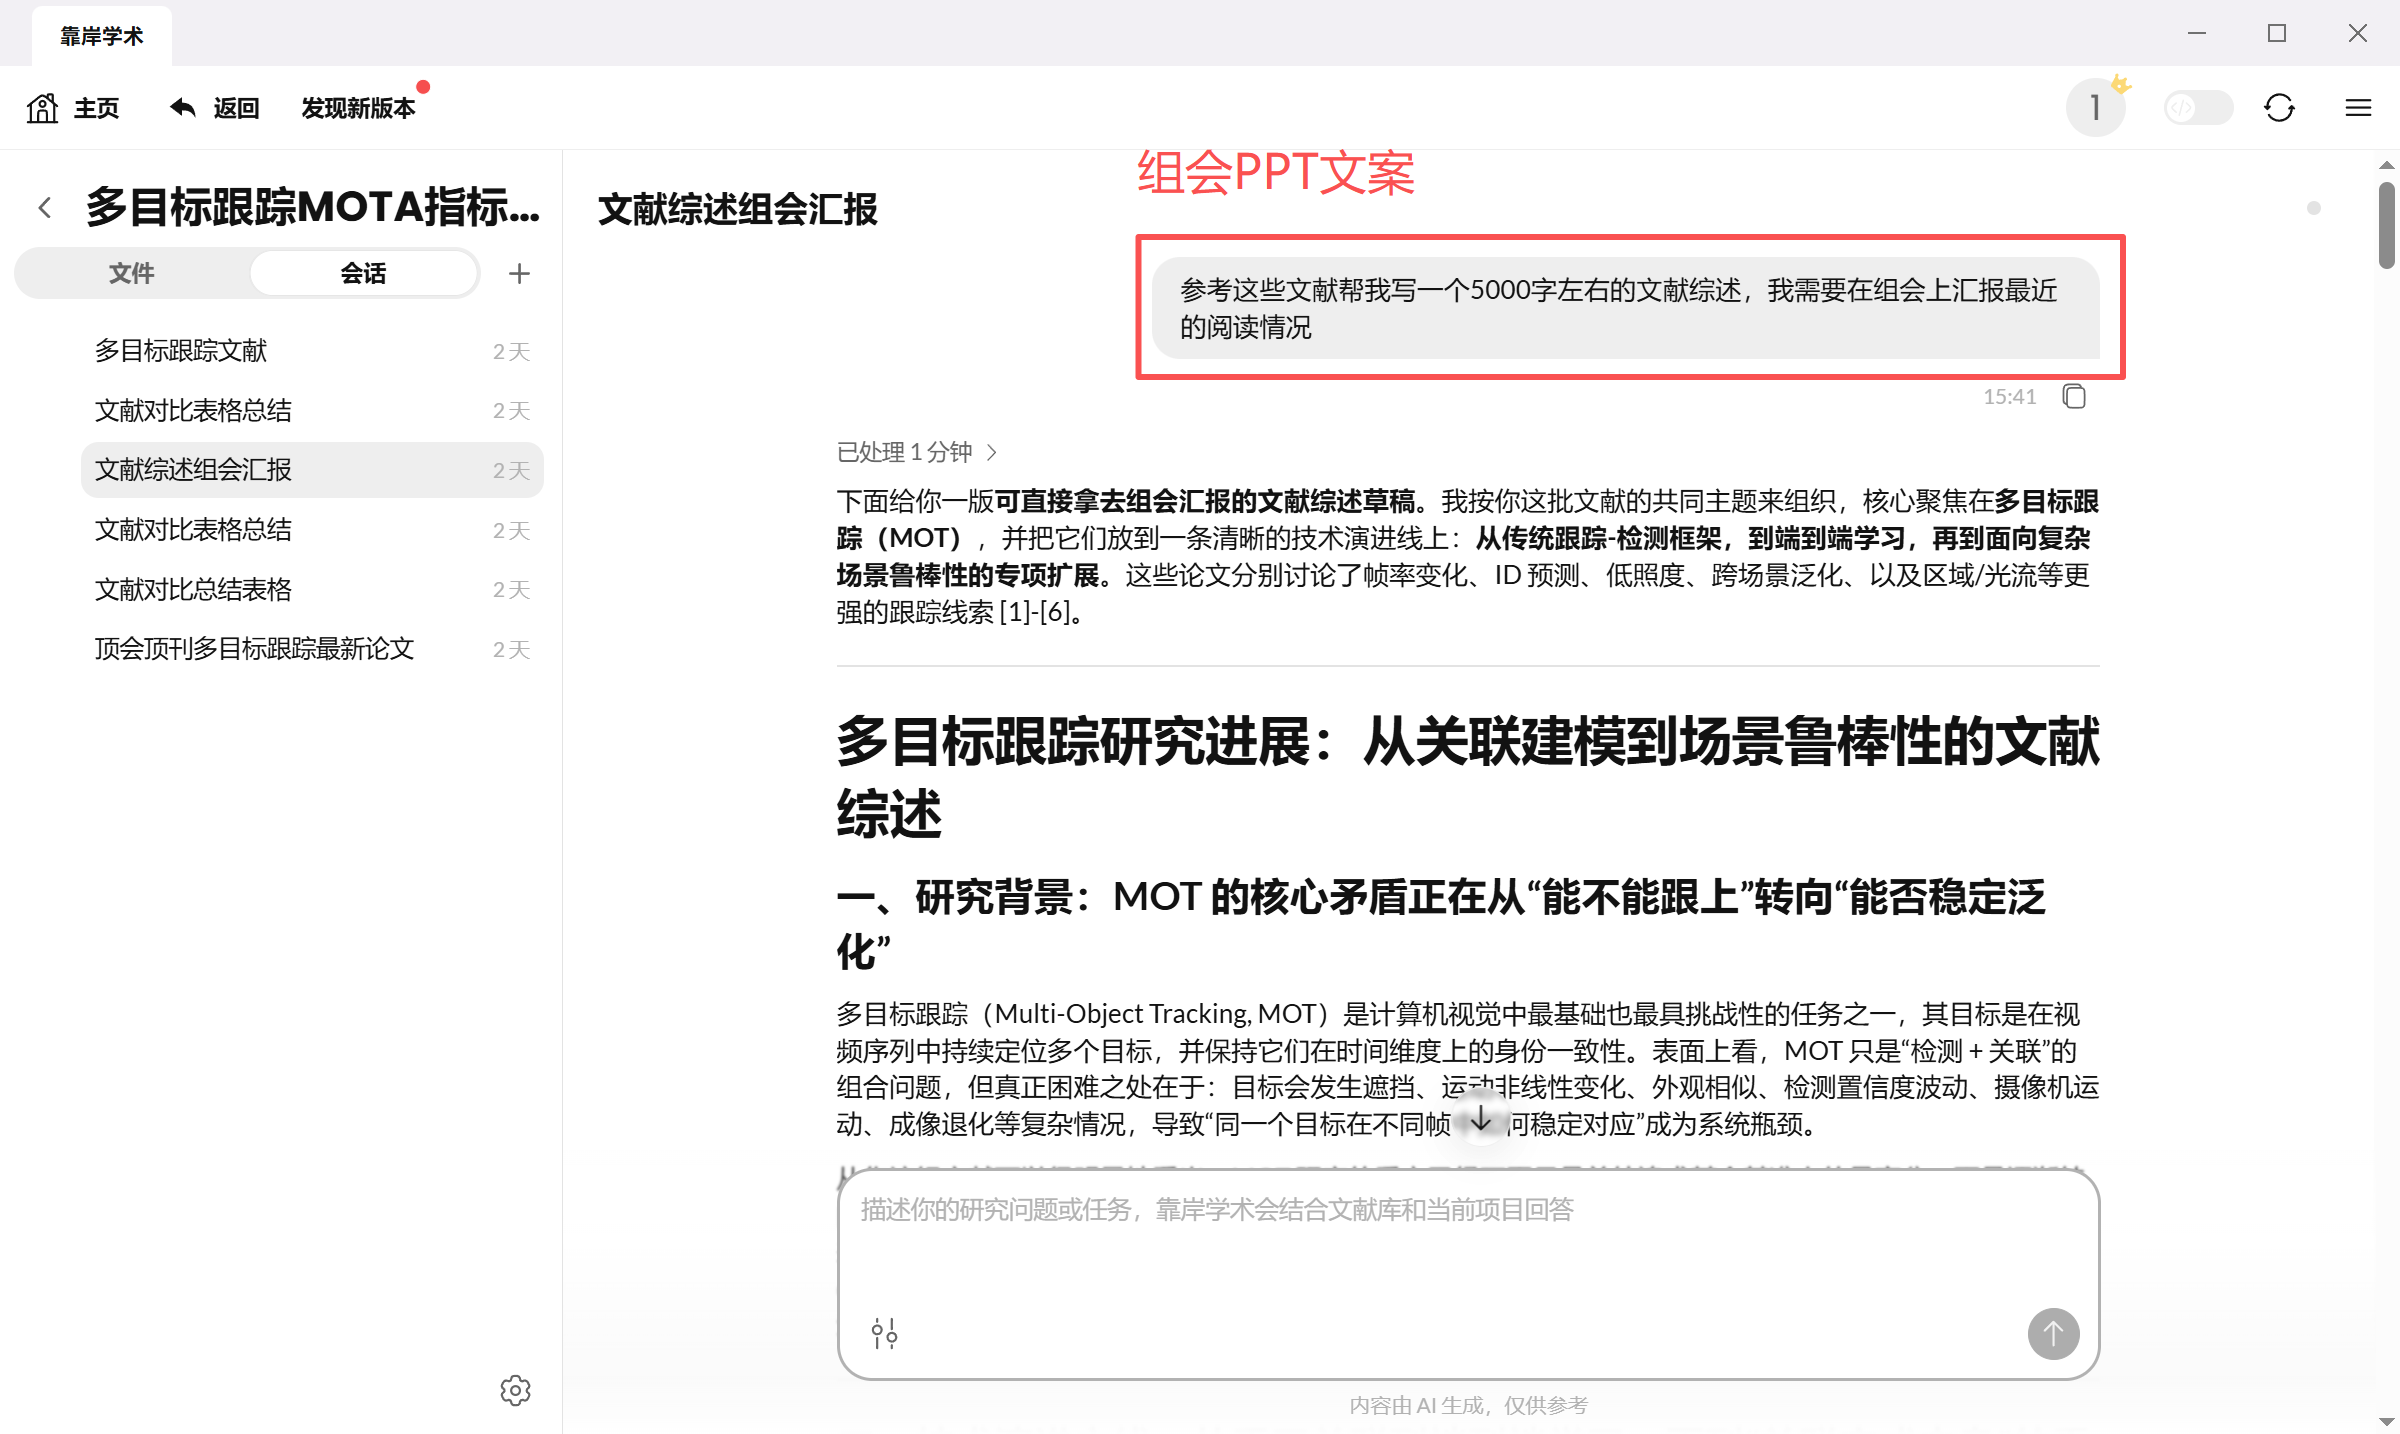The height and width of the screenshot is (1434, 2400).
Task: Minimize the application window
Action: 2197,33
